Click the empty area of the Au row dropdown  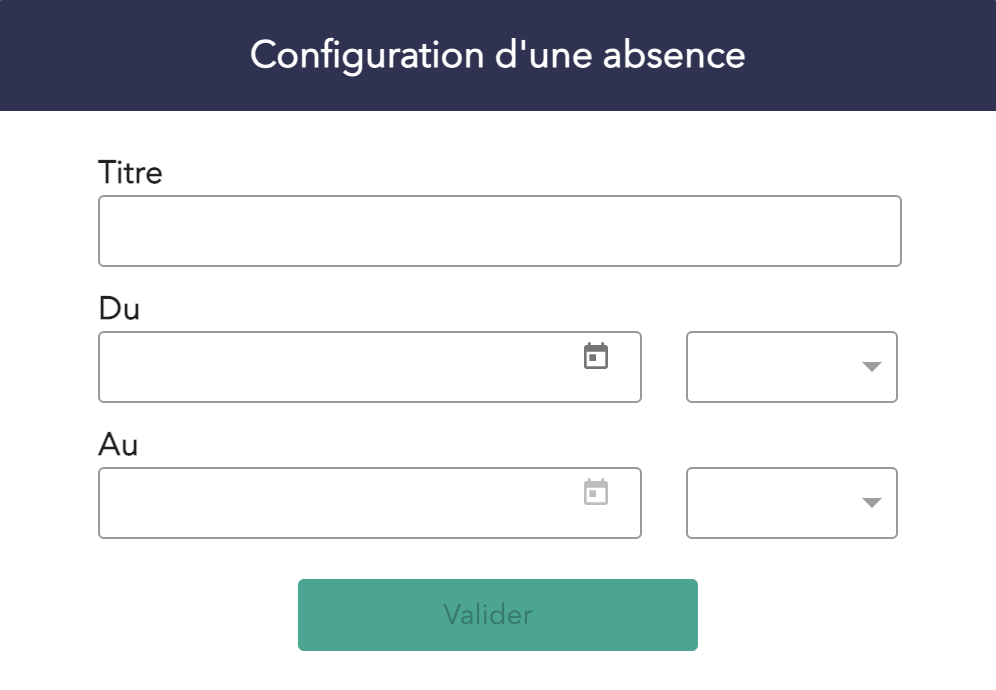760,503
